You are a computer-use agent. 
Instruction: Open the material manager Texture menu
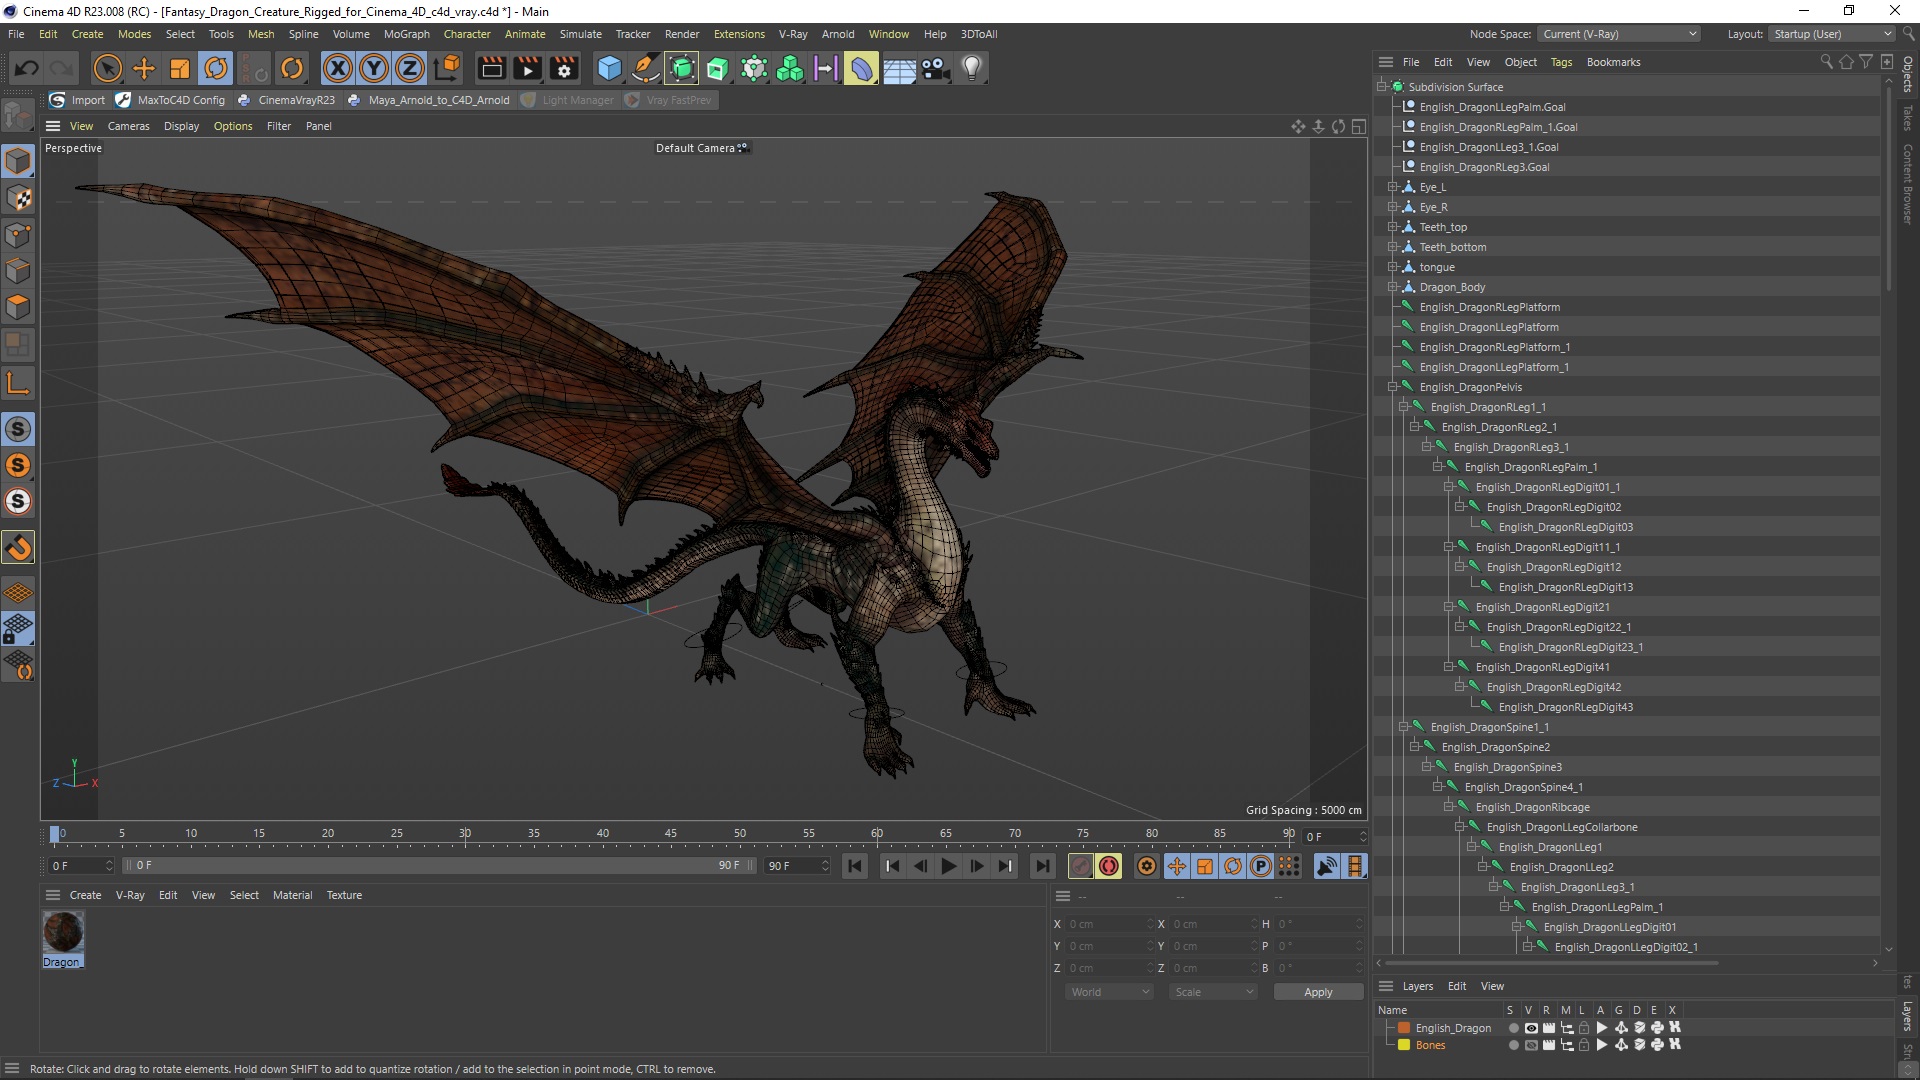[x=344, y=895]
